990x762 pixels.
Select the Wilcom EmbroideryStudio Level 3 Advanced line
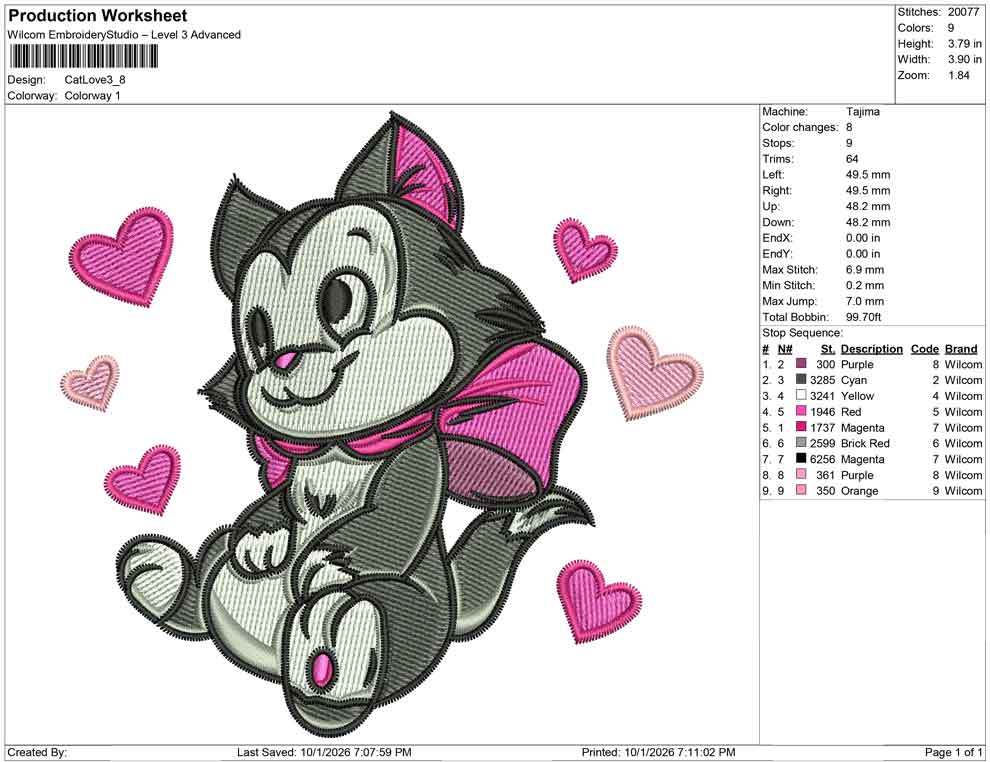coord(124,35)
